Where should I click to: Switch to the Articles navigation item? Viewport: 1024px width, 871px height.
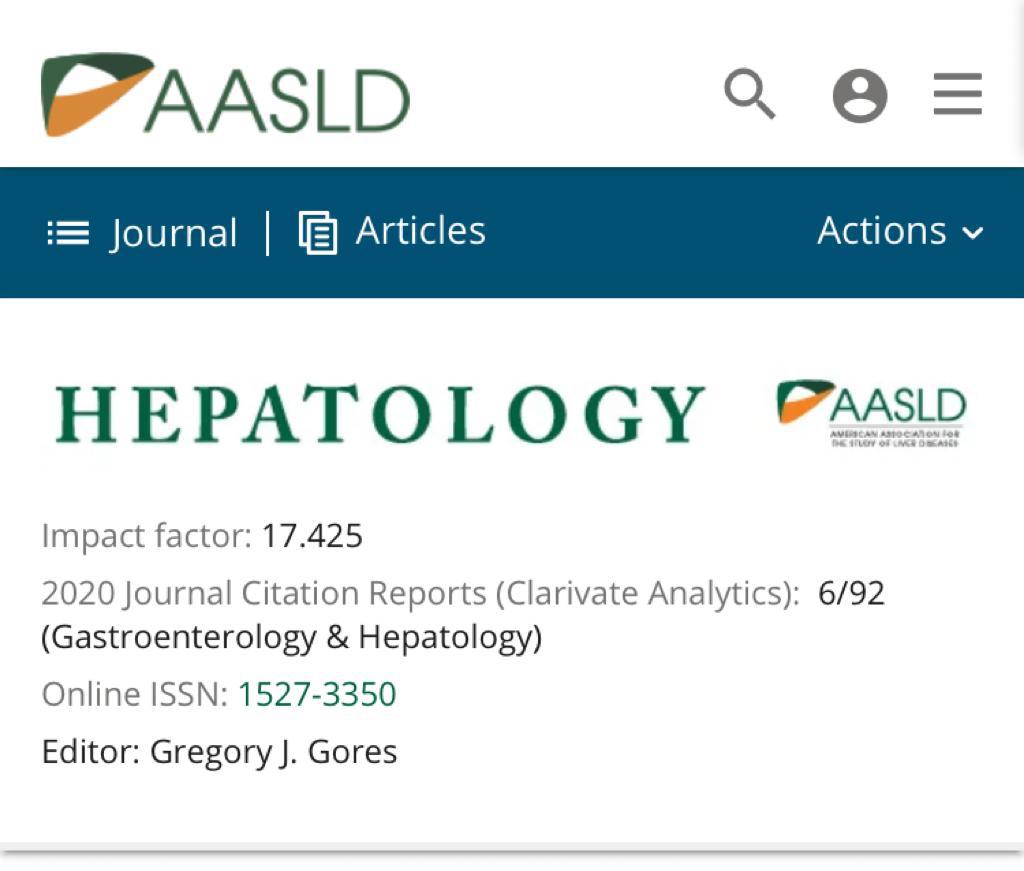tap(420, 231)
